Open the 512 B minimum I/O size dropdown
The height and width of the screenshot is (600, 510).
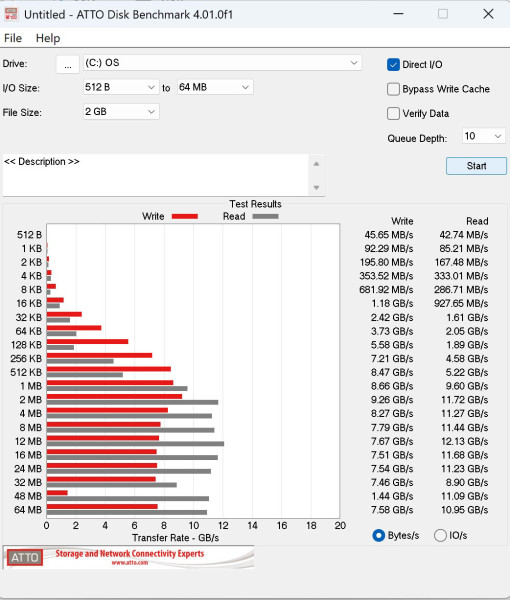[121, 87]
